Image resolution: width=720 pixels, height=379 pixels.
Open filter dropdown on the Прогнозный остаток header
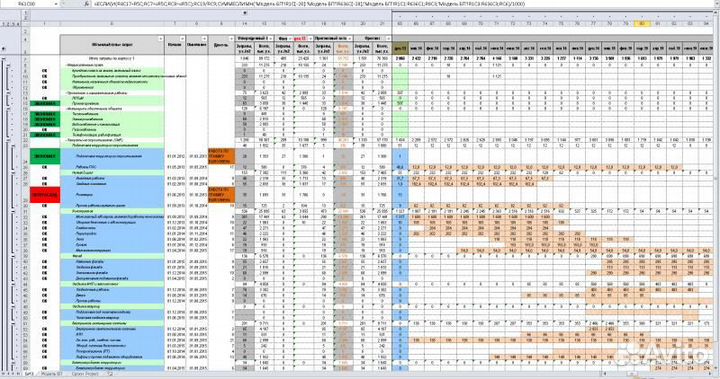(350, 38)
